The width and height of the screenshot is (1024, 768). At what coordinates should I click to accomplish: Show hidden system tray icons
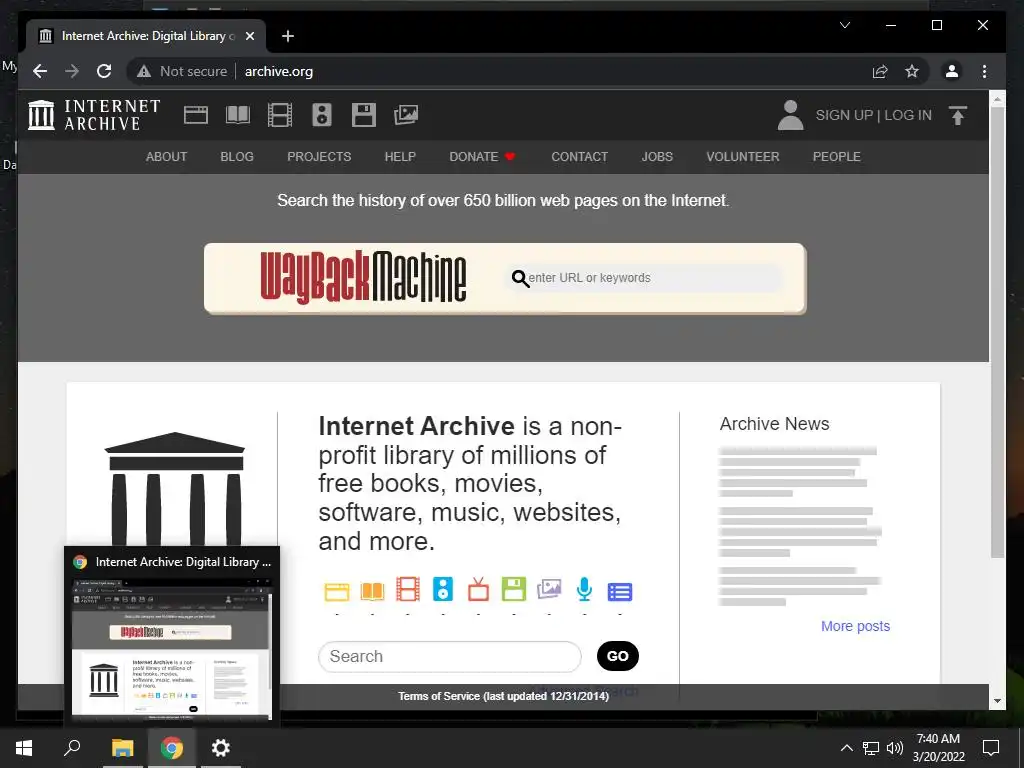pyautogui.click(x=846, y=748)
